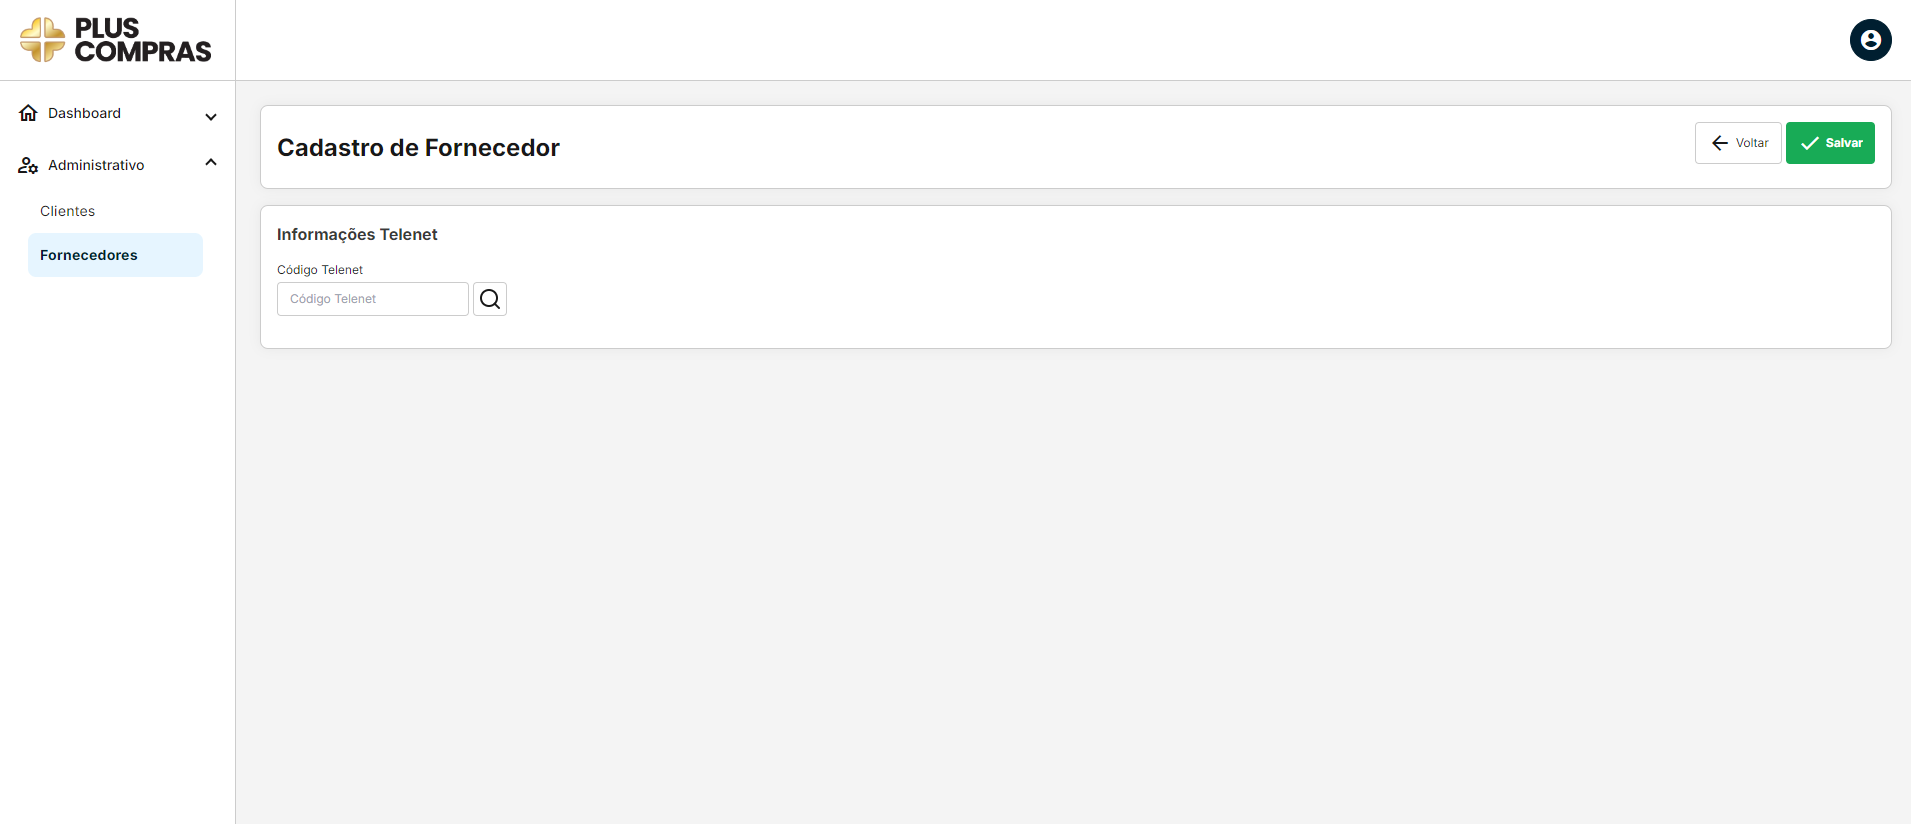Click inside the Código Telenet input field
1911x824 pixels.
pyautogui.click(x=372, y=298)
